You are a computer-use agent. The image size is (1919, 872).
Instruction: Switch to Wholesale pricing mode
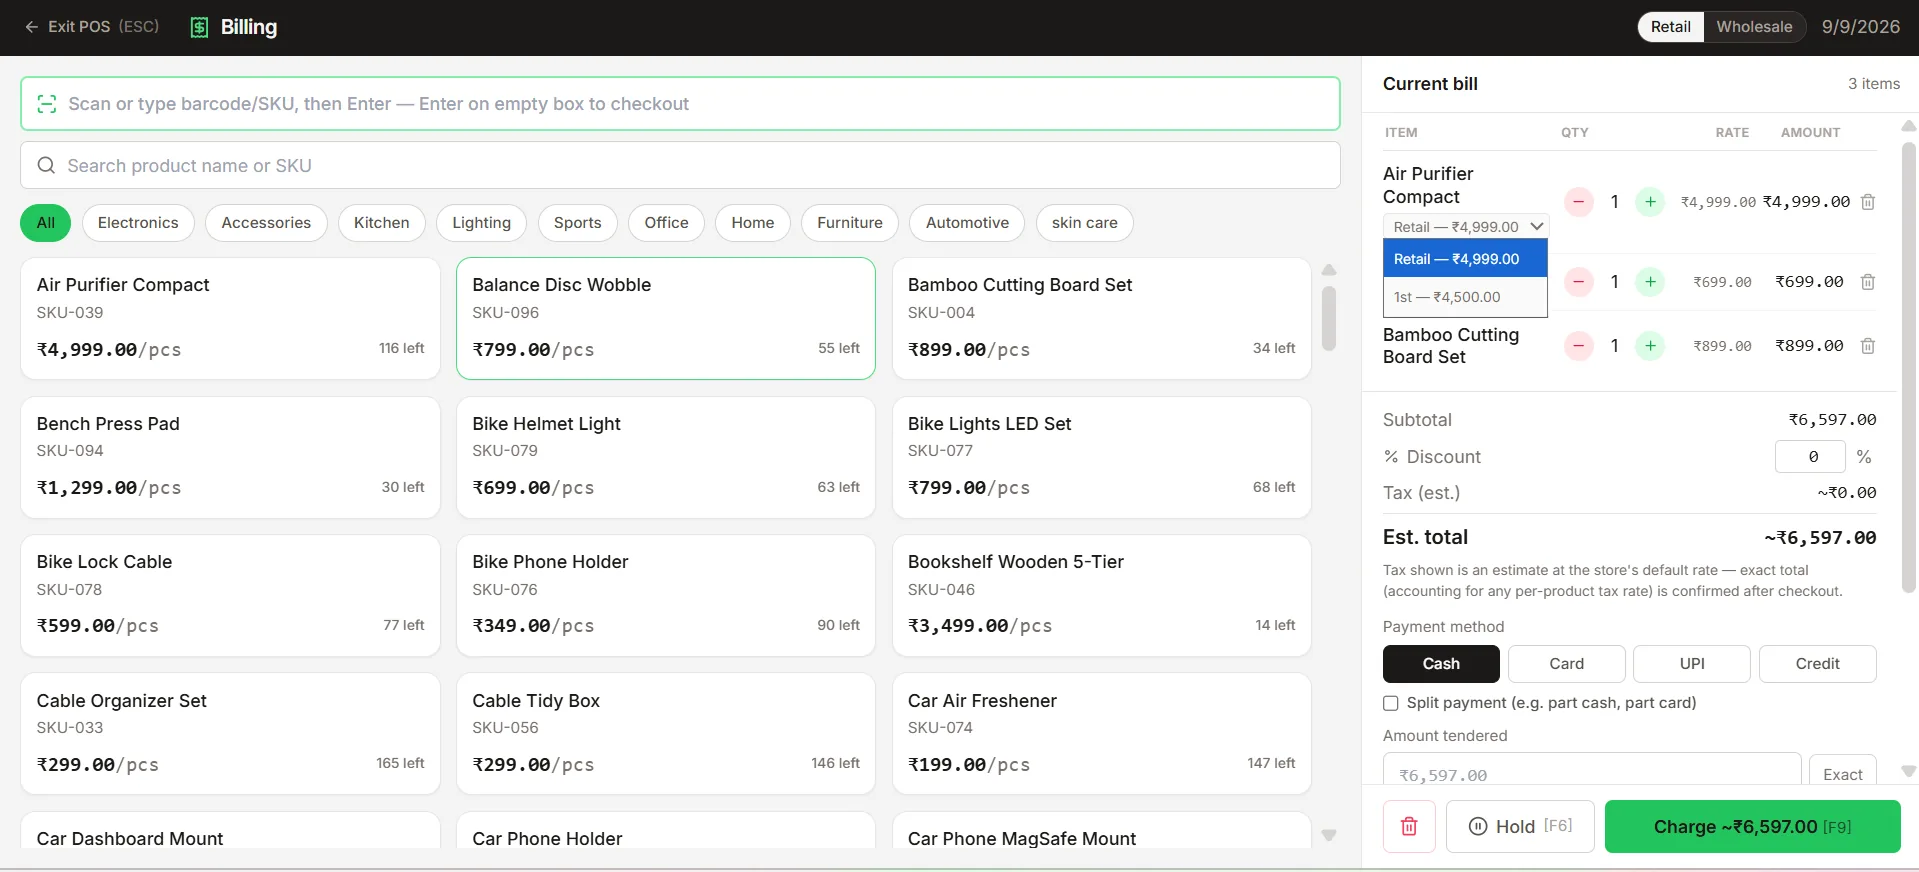point(1754,27)
